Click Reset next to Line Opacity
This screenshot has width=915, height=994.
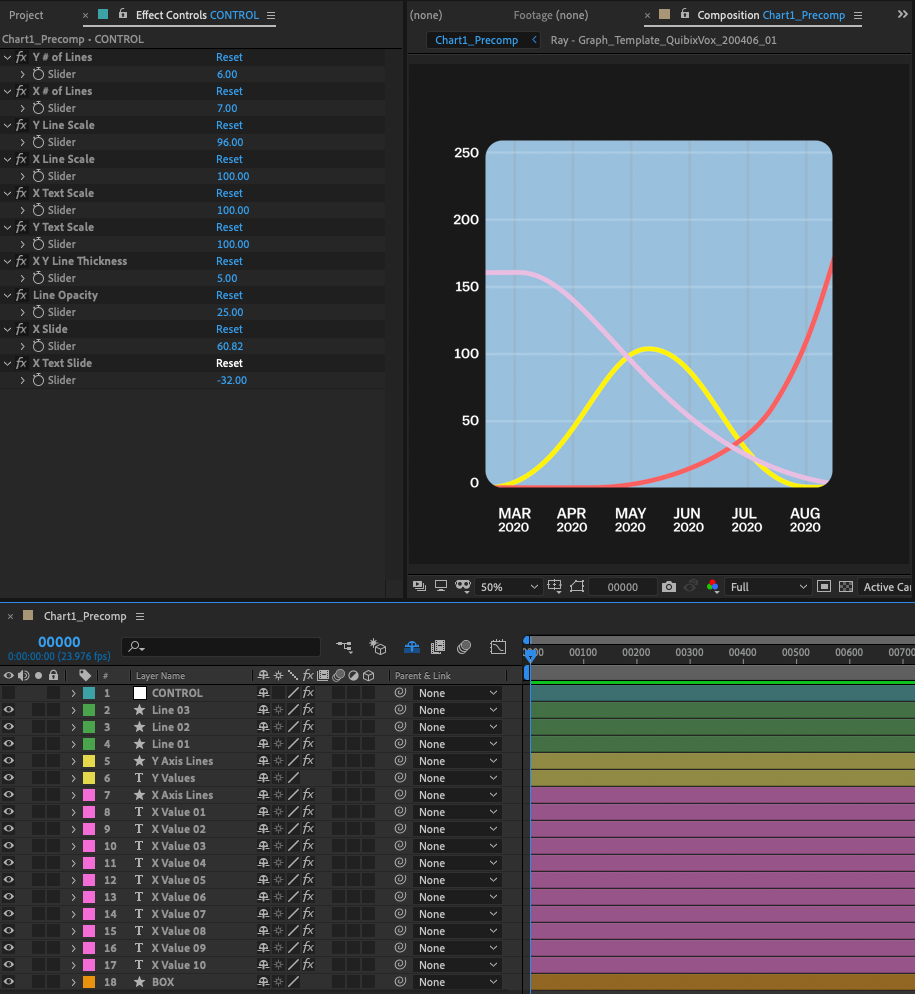[x=229, y=295]
